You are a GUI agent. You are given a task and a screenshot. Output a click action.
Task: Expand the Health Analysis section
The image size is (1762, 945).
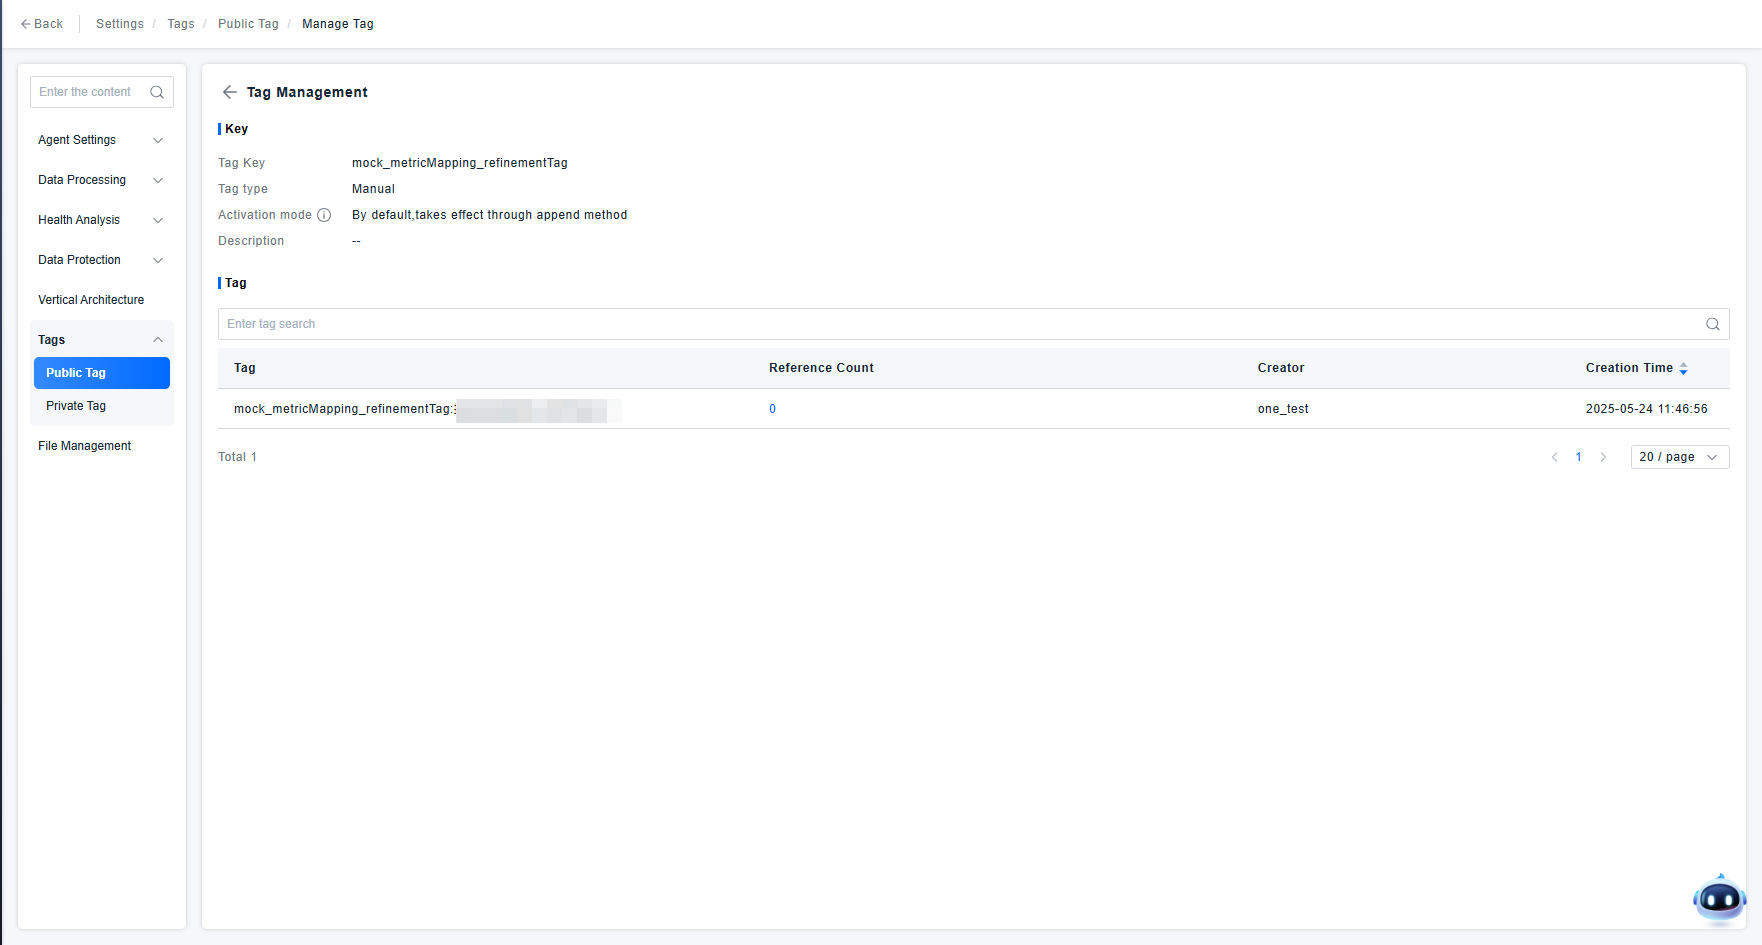pos(101,220)
